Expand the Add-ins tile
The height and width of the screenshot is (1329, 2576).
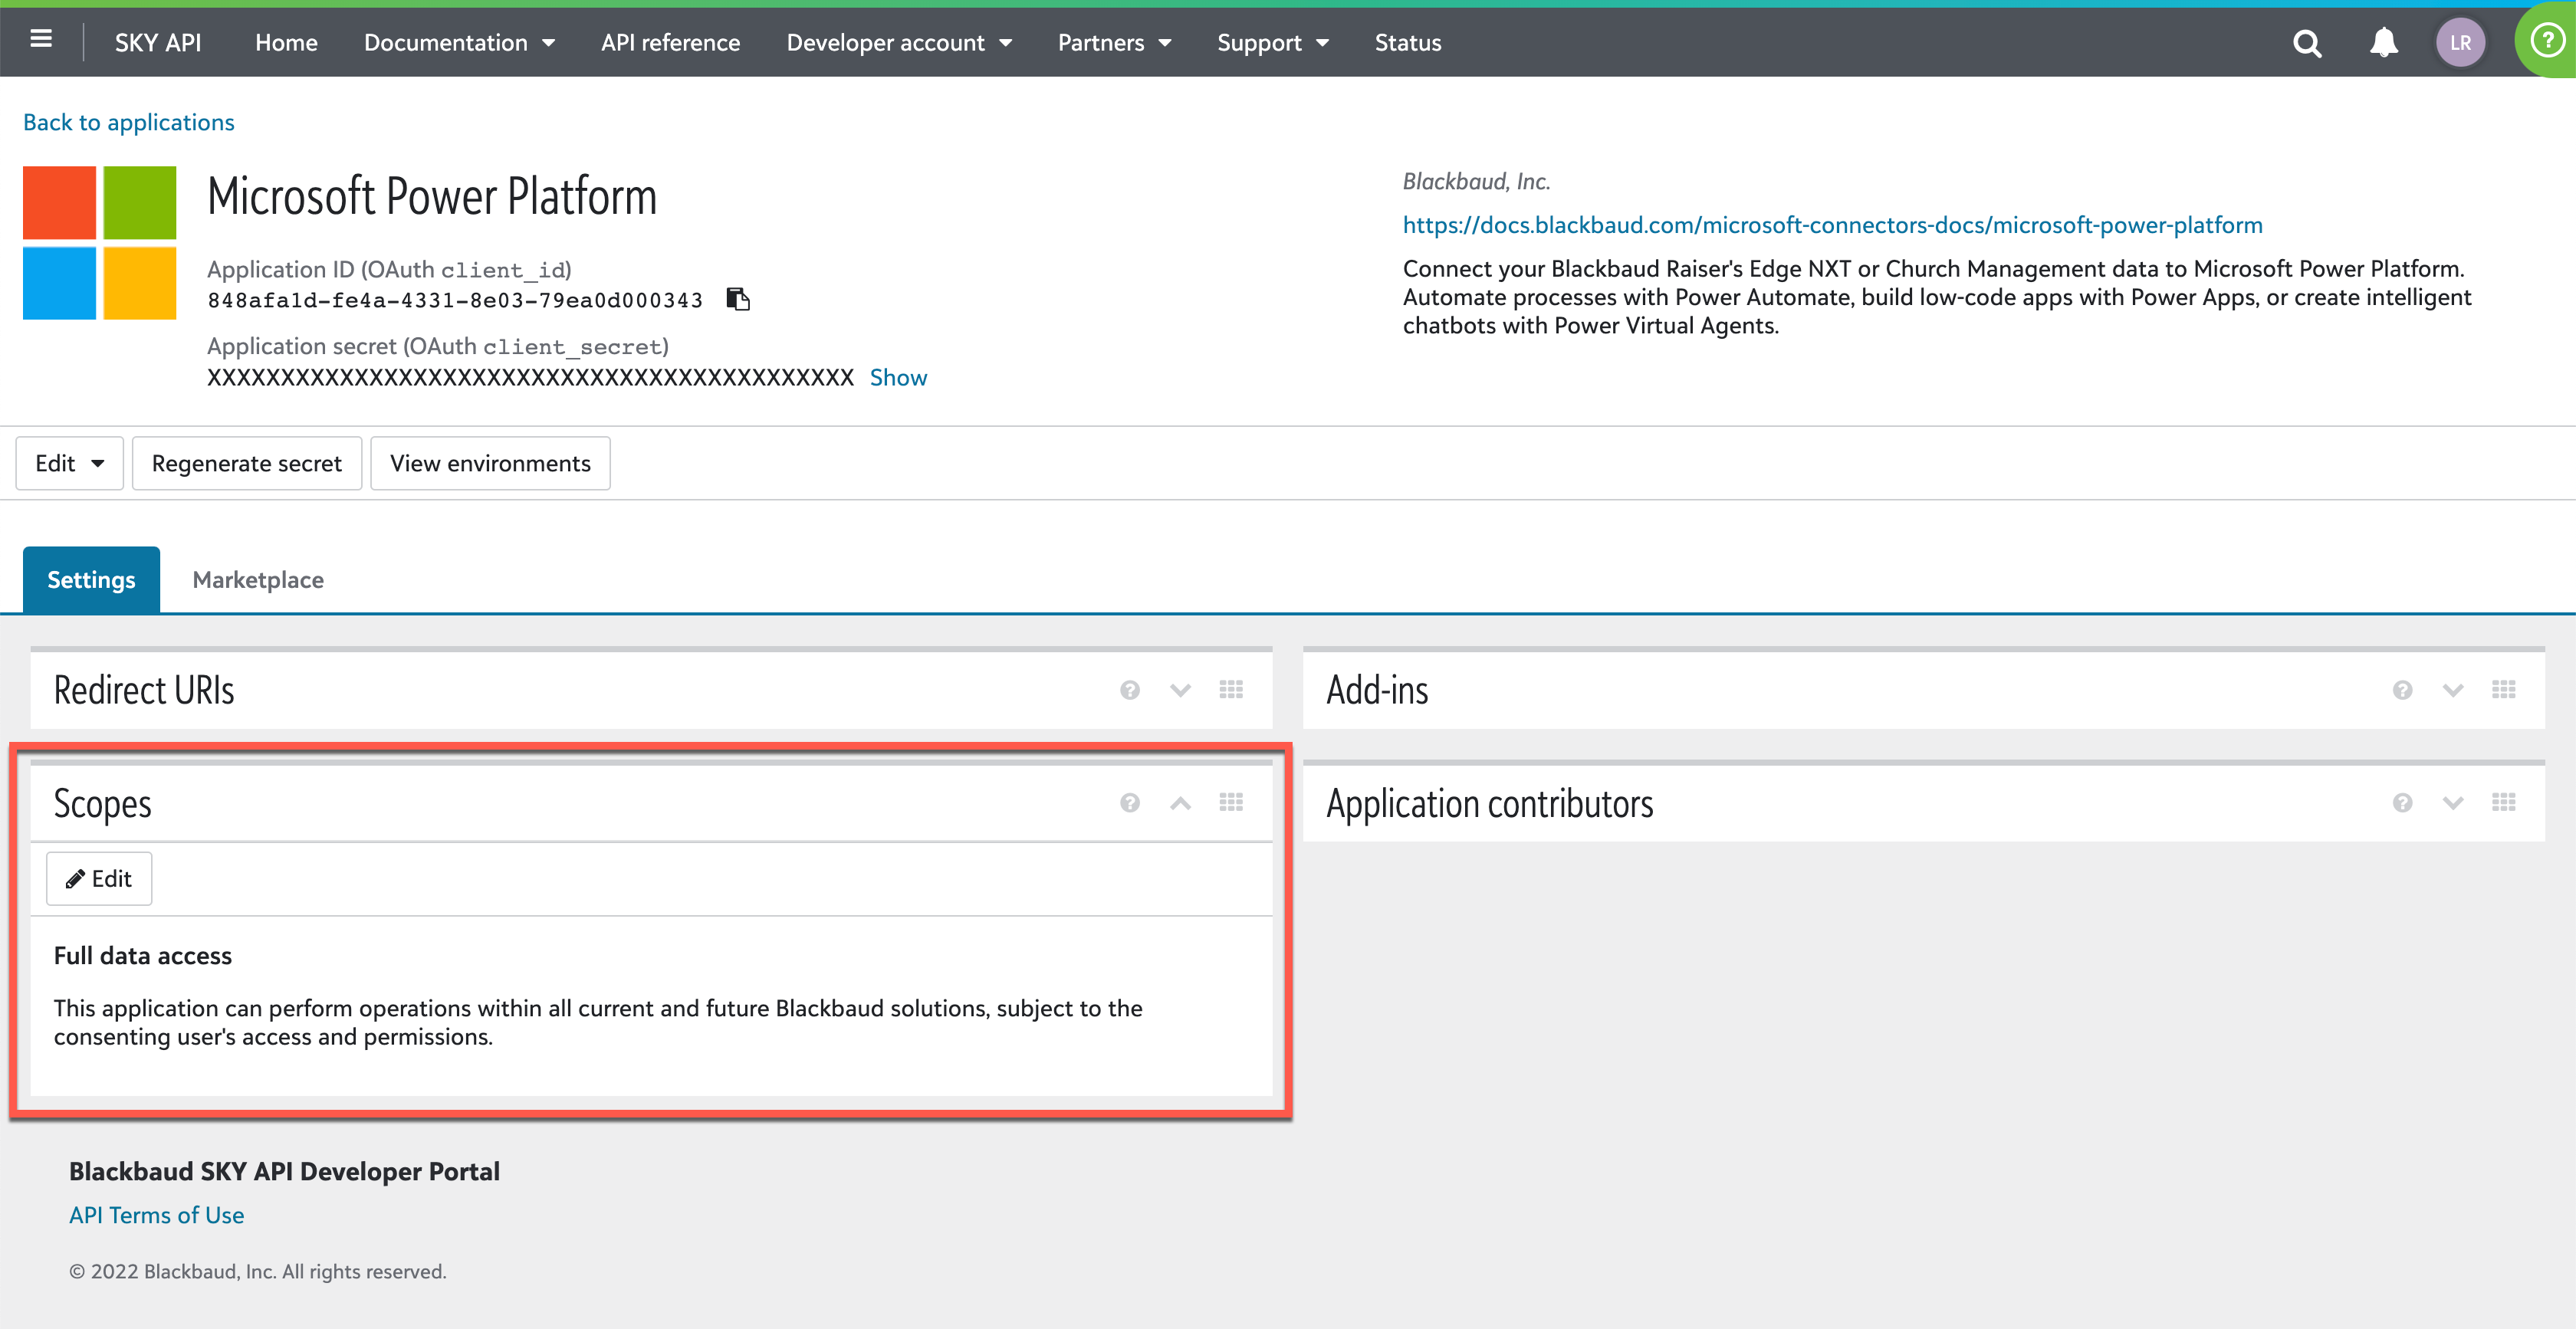(2452, 690)
